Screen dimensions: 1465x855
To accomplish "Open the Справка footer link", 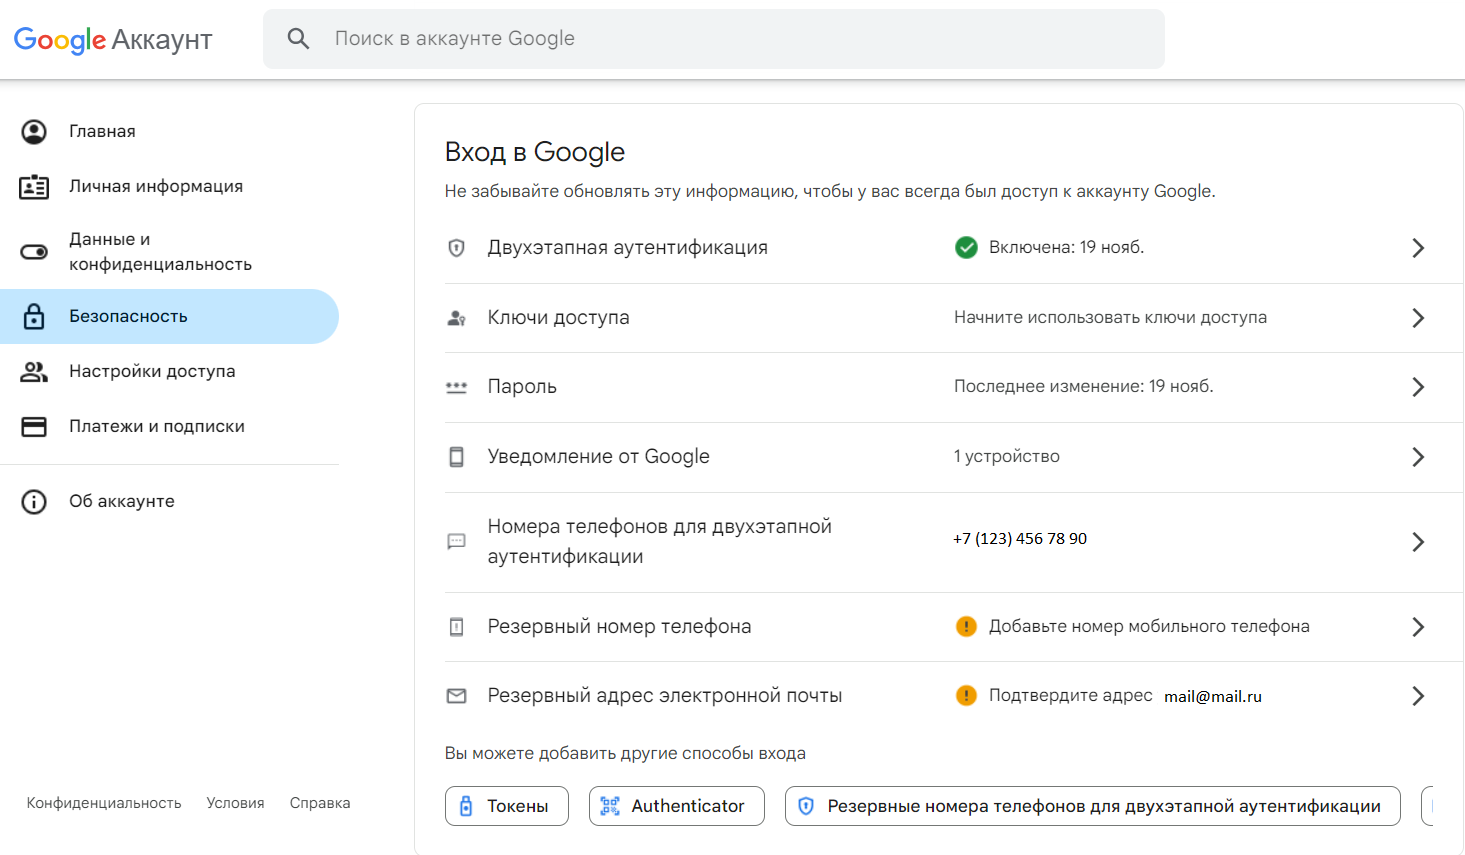I will pyautogui.click(x=320, y=803).
